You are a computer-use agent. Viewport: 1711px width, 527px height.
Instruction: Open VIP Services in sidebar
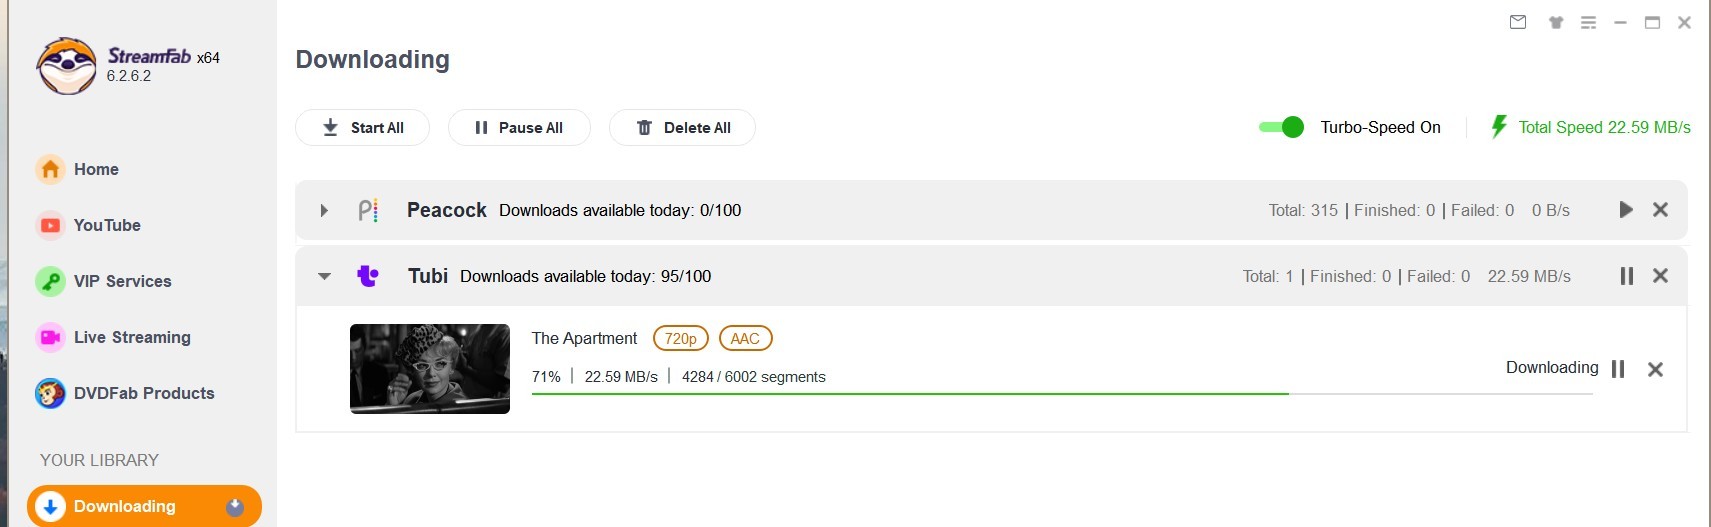(122, 281)
